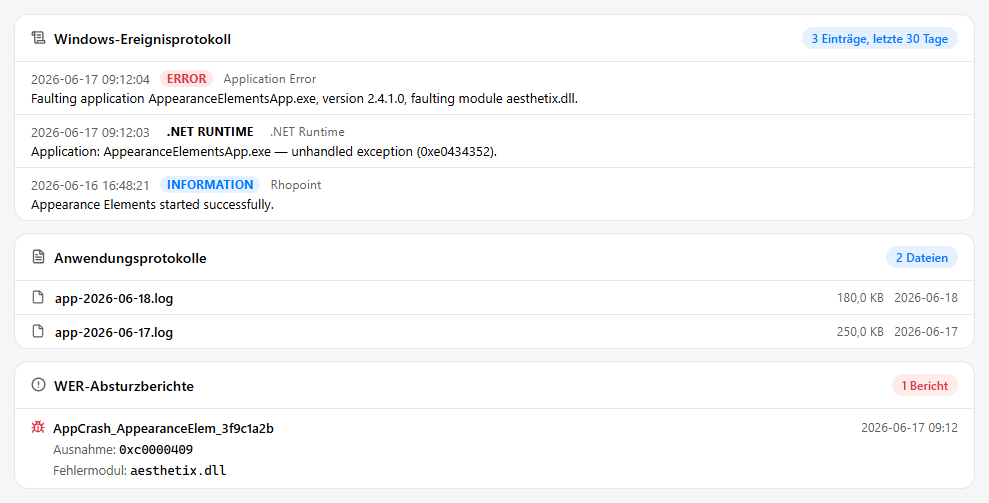This screenshot has width=989, height=503.
Task: Select the 'Appearance Elements started successfully' entry
Action: coord(494,194)
